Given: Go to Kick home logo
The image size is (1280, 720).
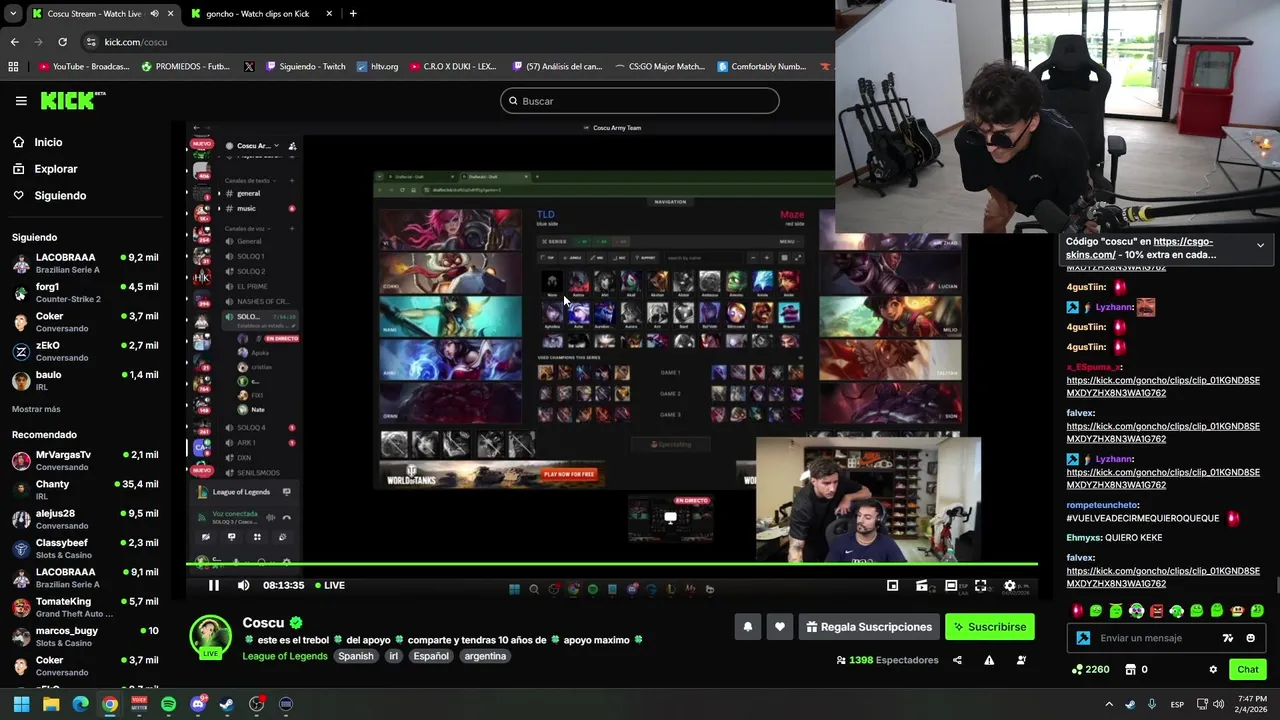Looking at the screenshot, I should pos(72,100).
